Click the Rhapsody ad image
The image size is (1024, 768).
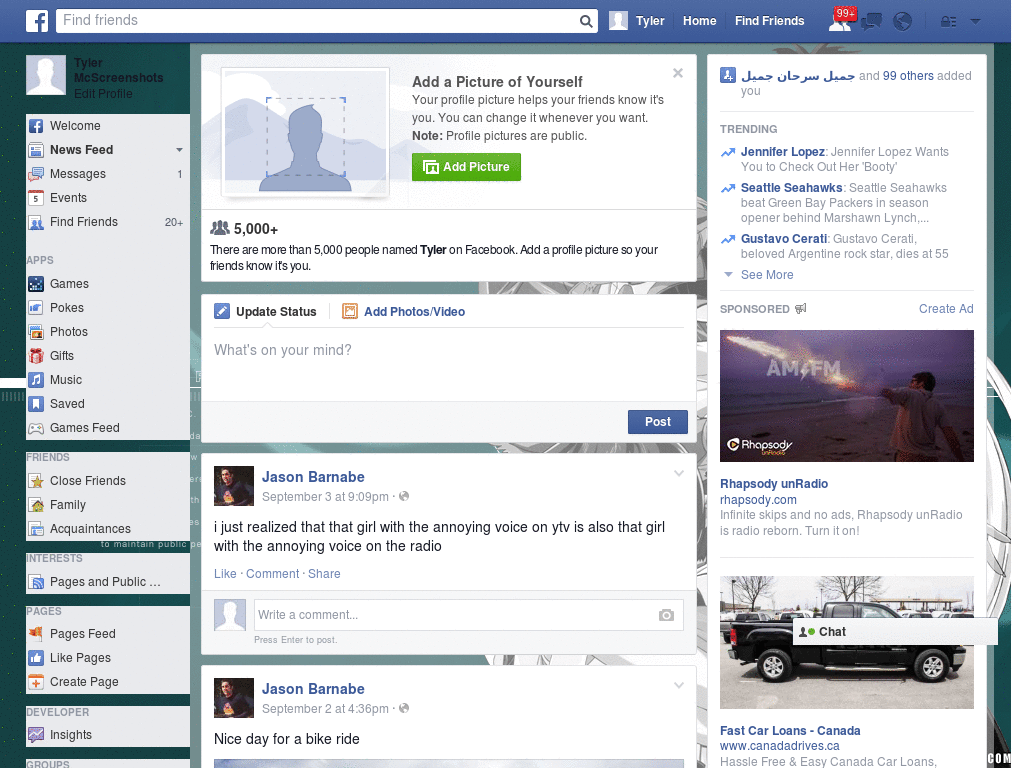point(846,396)
